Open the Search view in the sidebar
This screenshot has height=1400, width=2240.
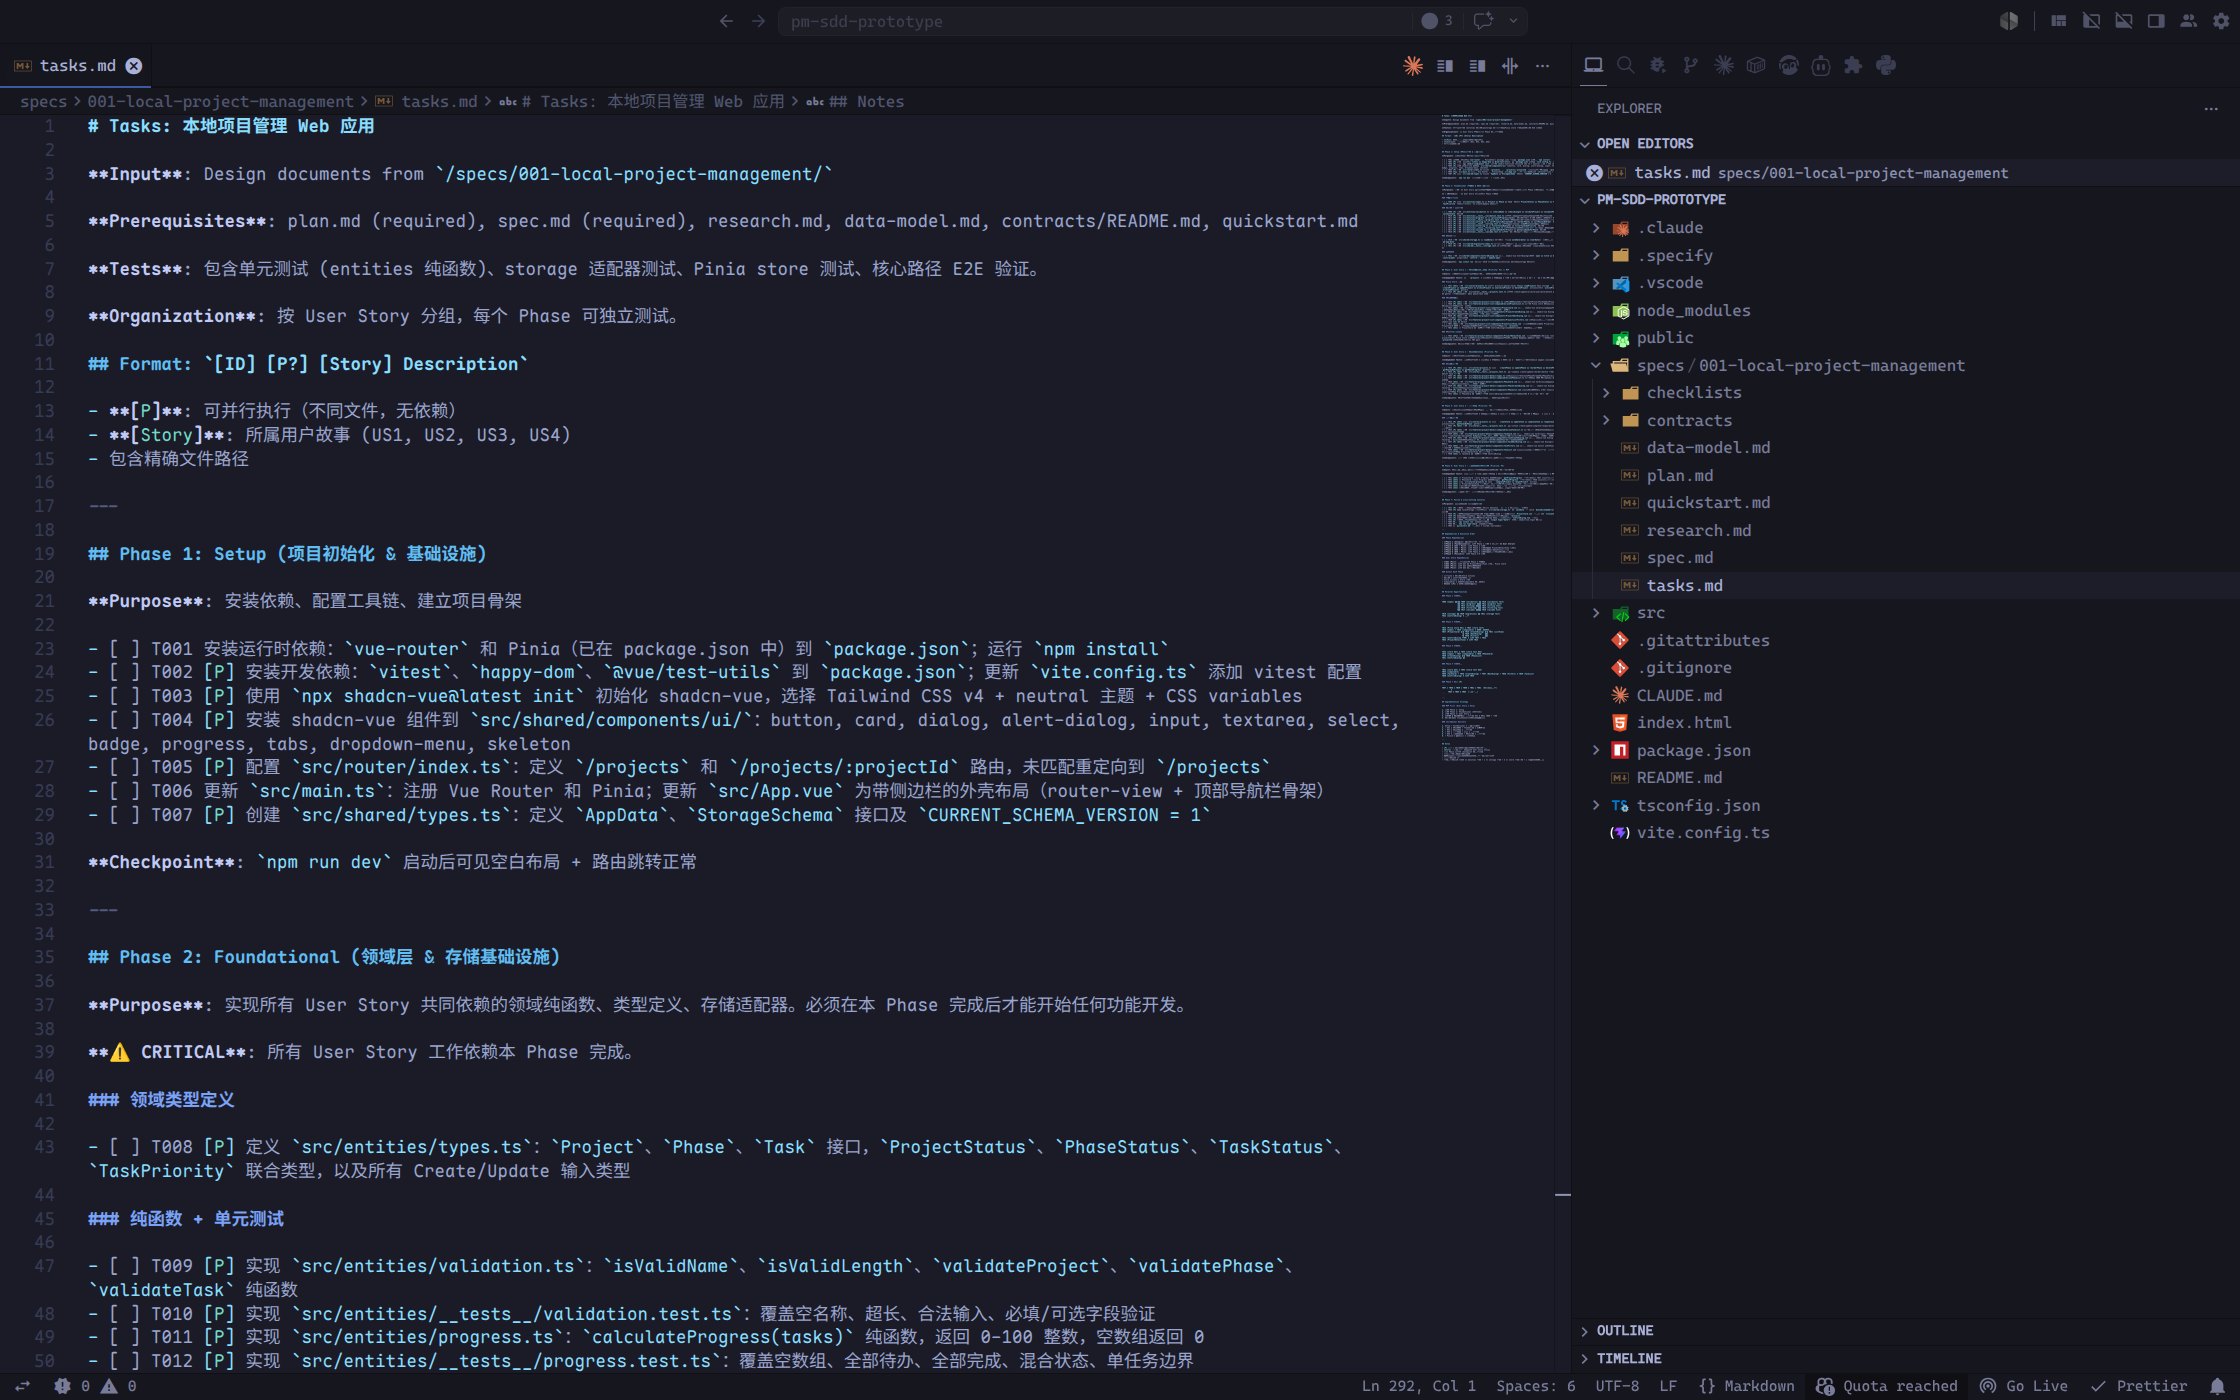point(1626,65)
